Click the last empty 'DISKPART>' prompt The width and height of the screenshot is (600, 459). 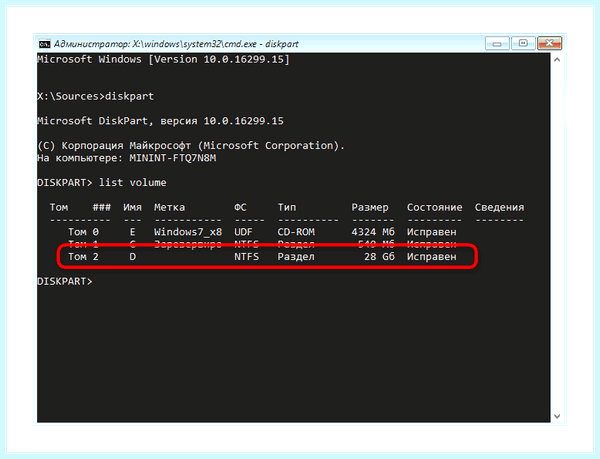pyautogui.click(x=65, y=282)
